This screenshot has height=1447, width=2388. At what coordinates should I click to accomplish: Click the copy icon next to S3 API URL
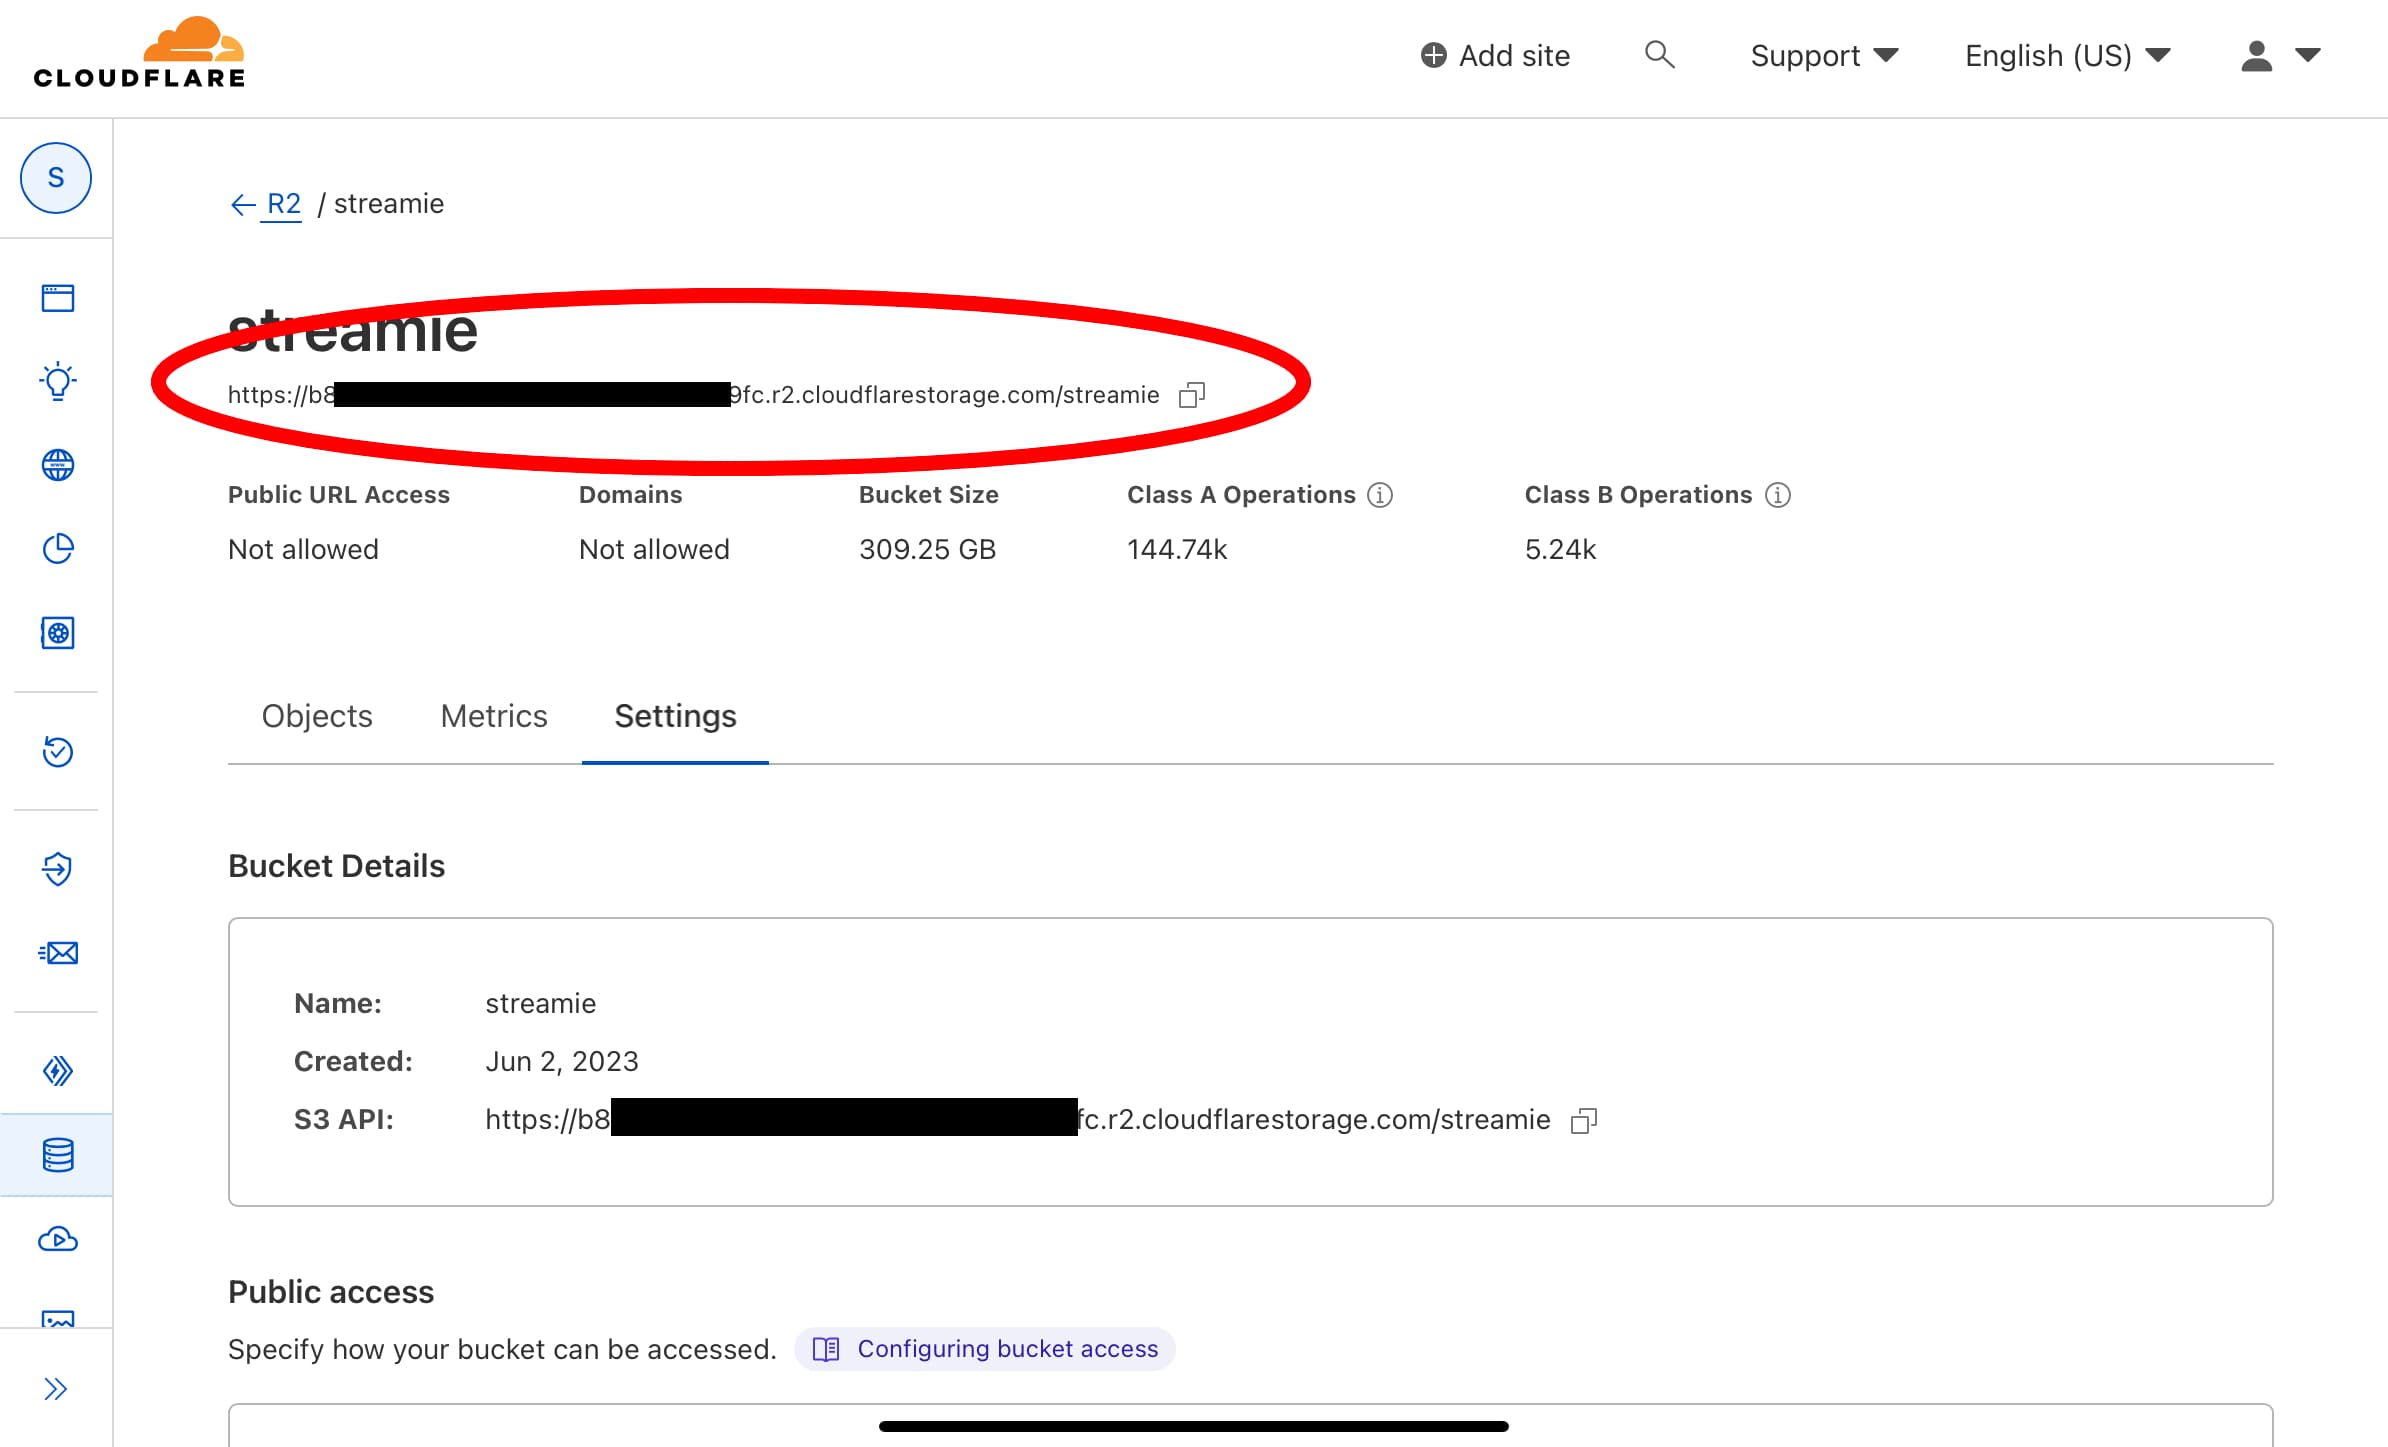[1585, 1119]
